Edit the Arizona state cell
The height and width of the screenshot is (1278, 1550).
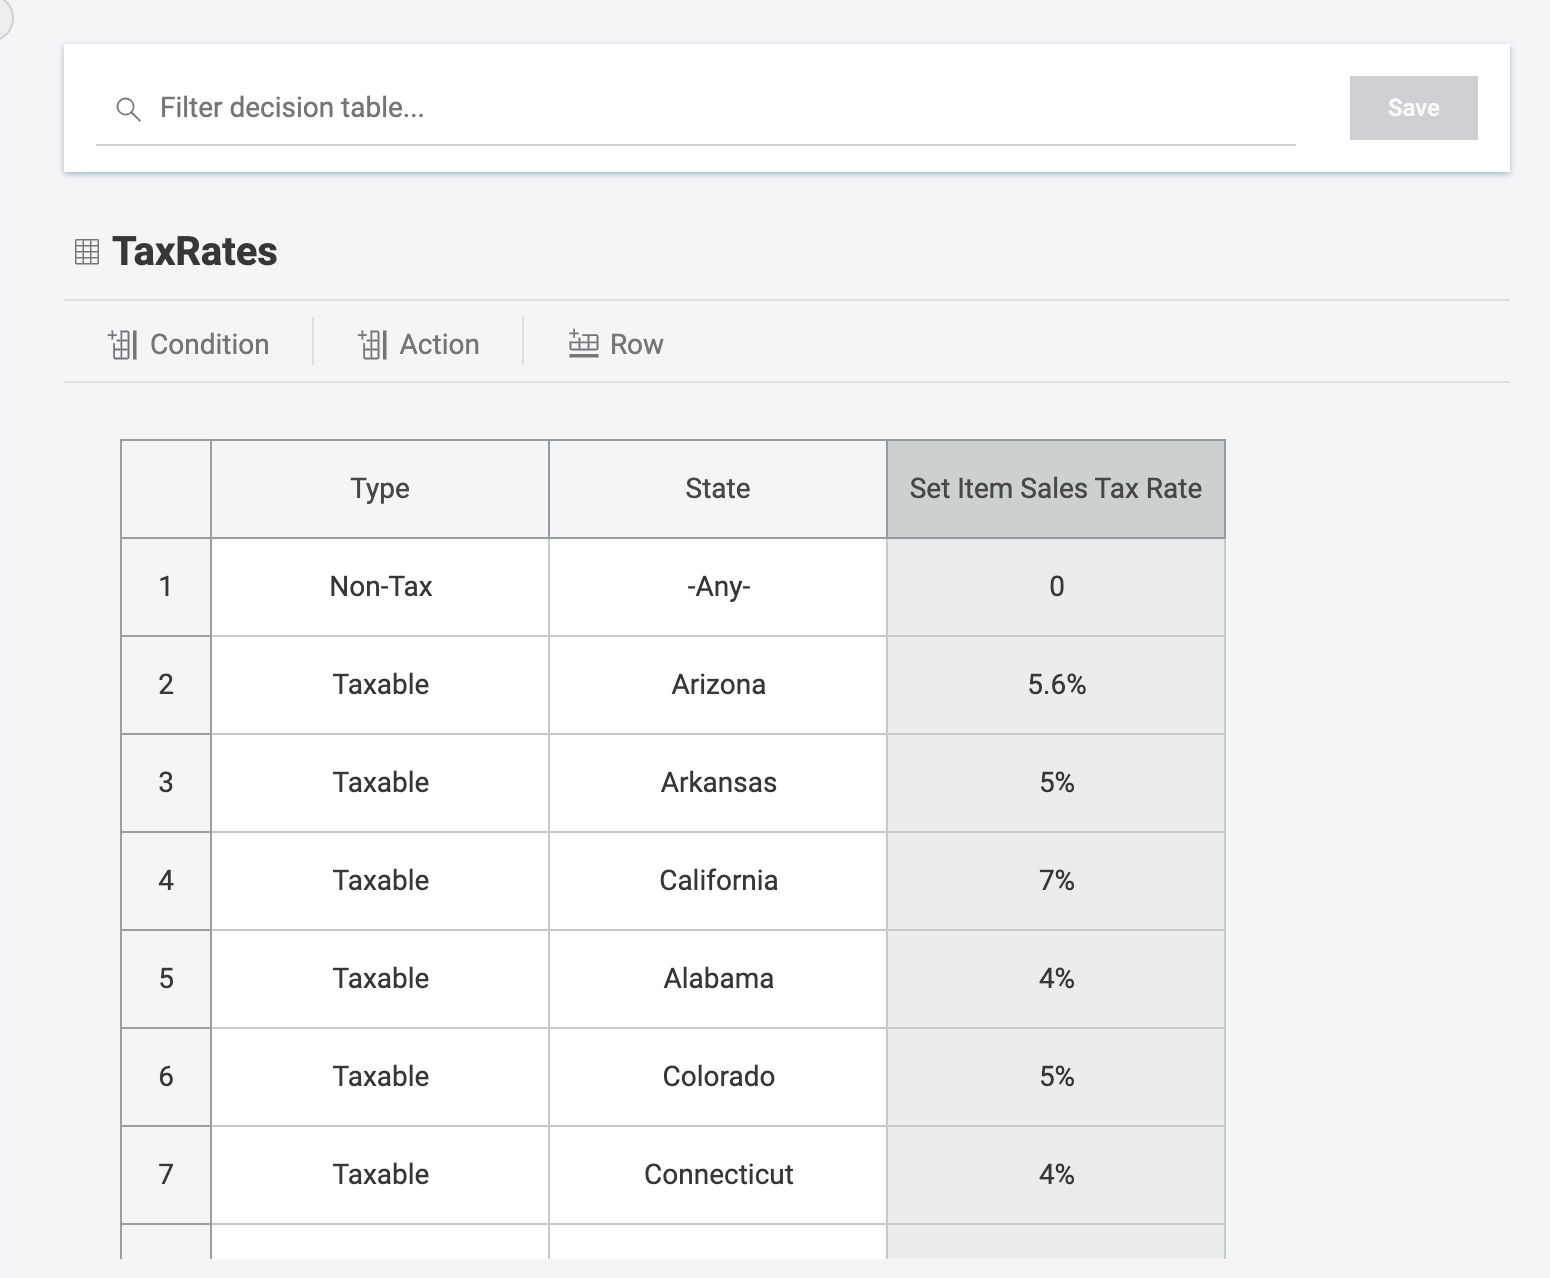(x=718, y=685)
